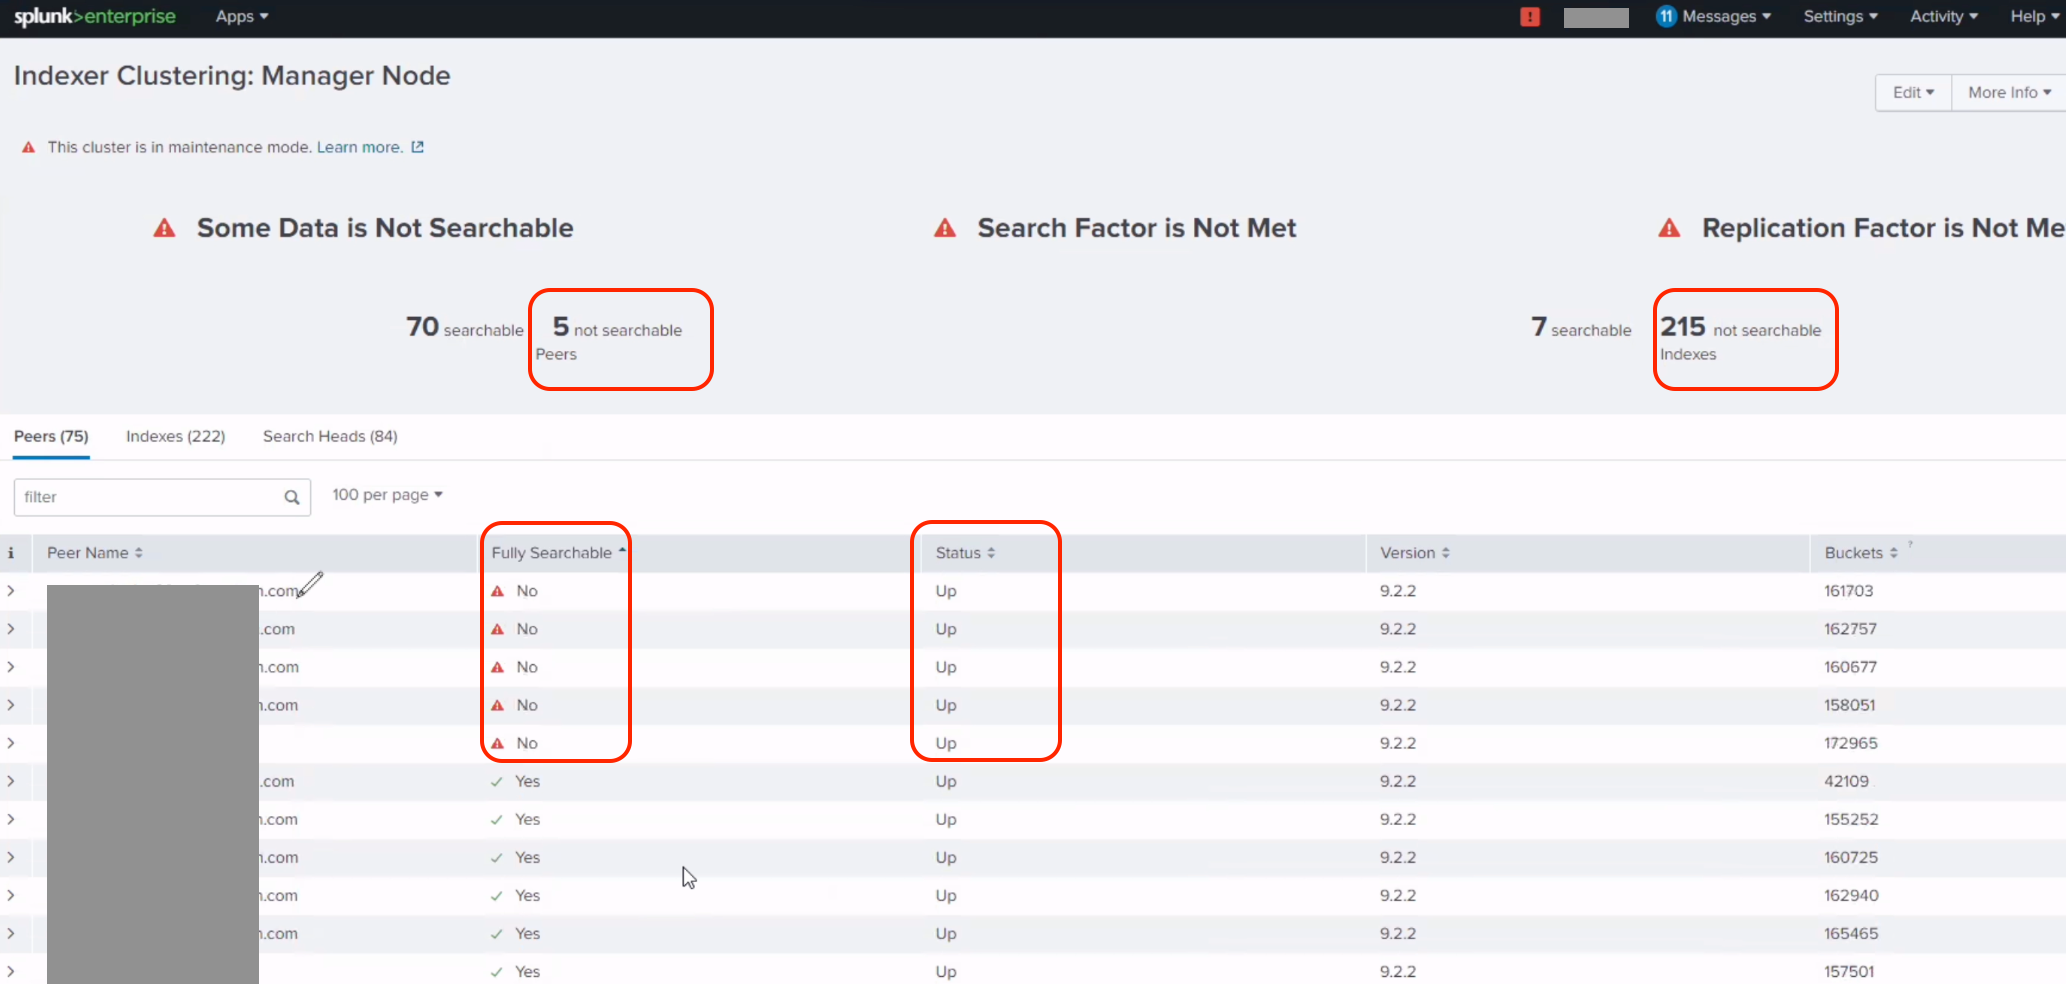Click the warning icon beside Some Data is Not Searchable
The width and height of the screenshot is (2066, 984).
[163, 227]
